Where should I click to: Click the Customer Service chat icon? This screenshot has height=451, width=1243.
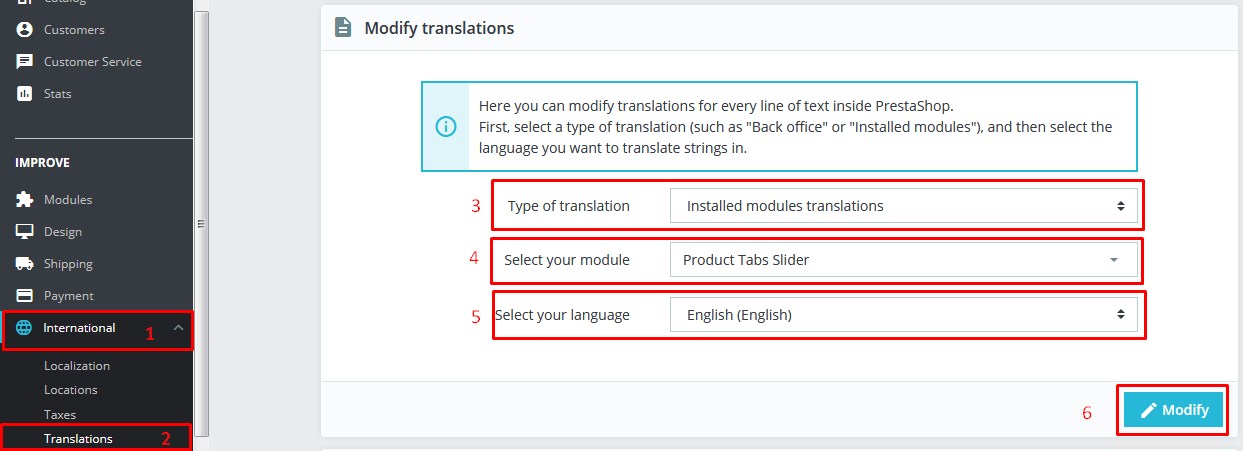24,62
